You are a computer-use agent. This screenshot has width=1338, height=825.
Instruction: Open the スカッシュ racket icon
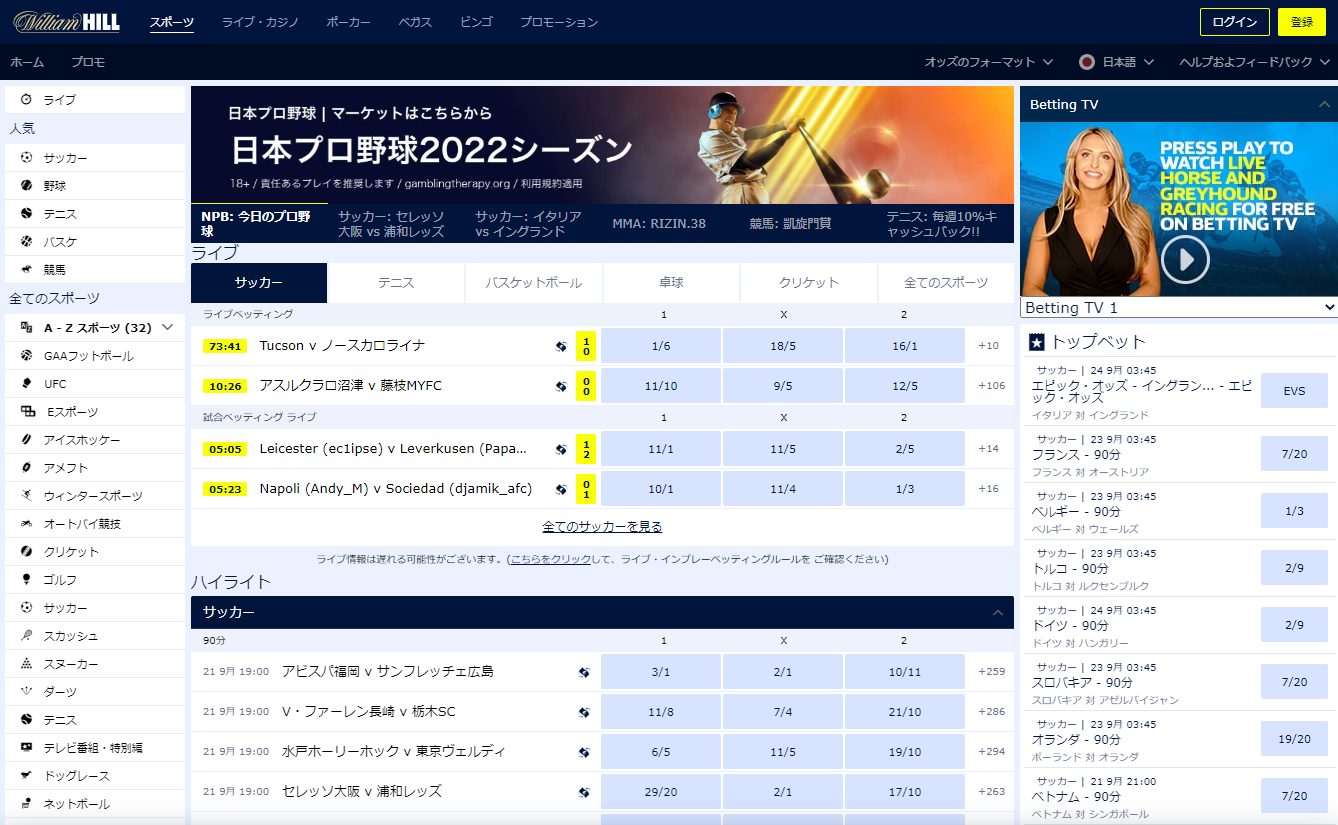26,636
